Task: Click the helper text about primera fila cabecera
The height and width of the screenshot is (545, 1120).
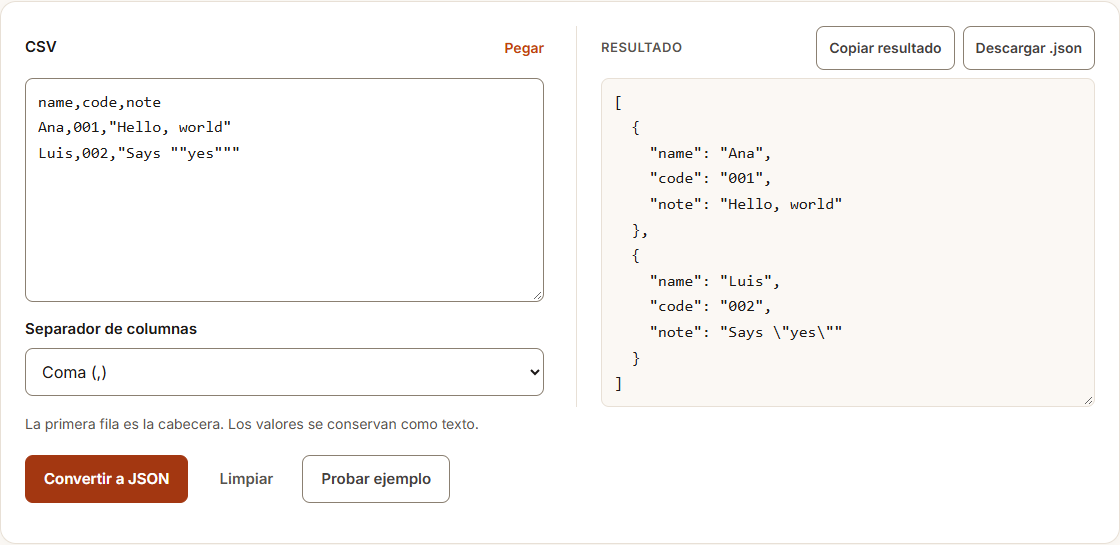Action: coord(251,424)
